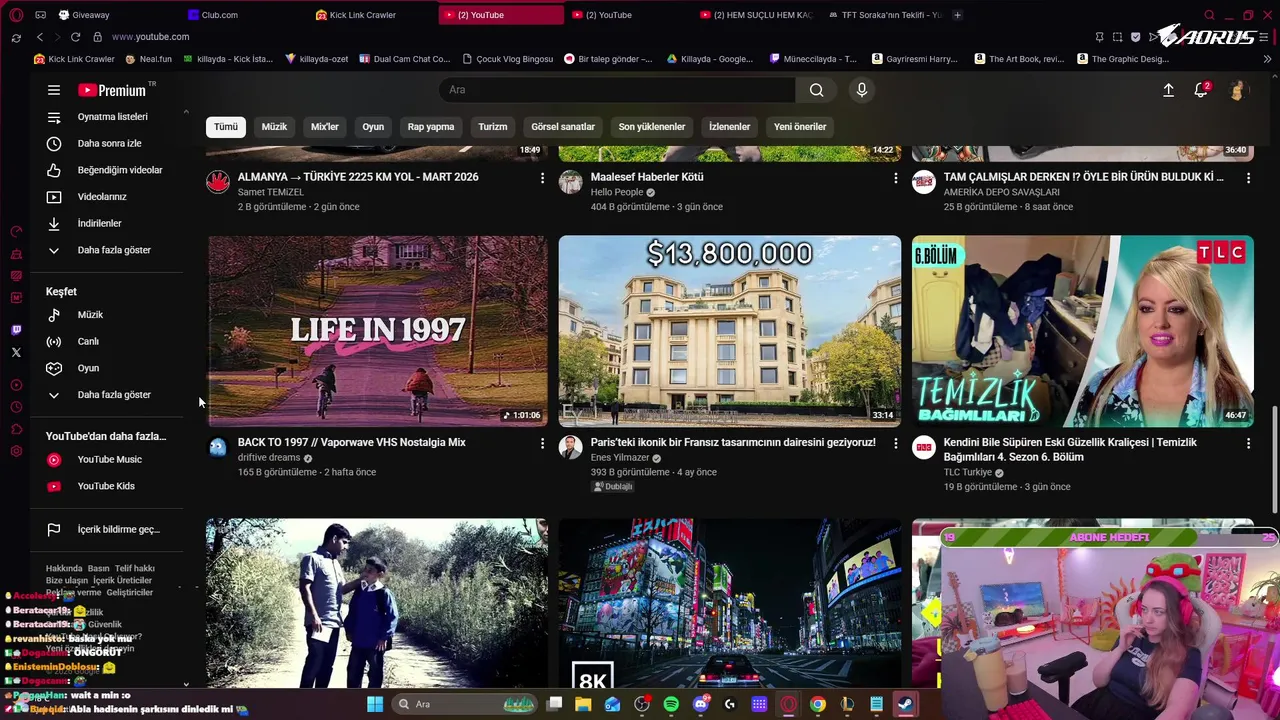The height and width of the screenshot is (720, 1280).
Task: Select the Turizm filter chip
Action: (x=493, y=127)
